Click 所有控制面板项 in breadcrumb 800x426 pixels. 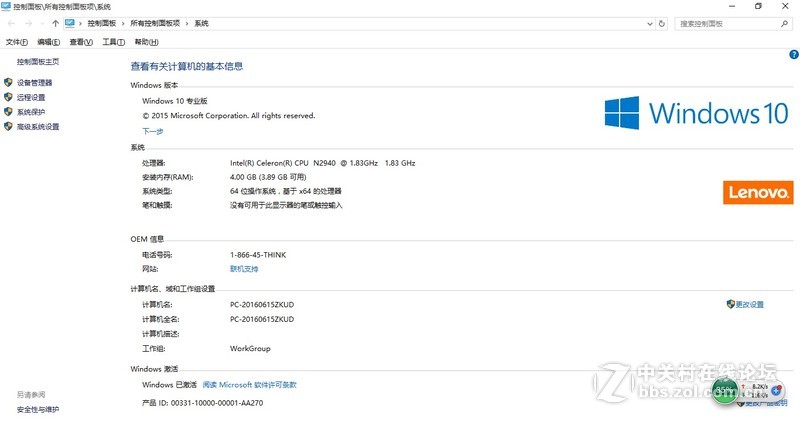pyautogui.click(x=155, y=23)
